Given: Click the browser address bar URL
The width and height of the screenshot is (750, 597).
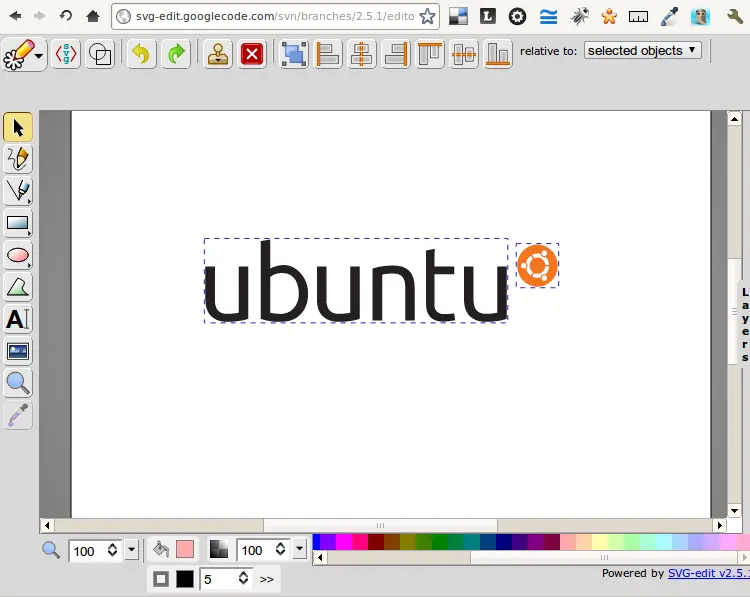Looking at the screenshot, I should [x=275, y=16].
